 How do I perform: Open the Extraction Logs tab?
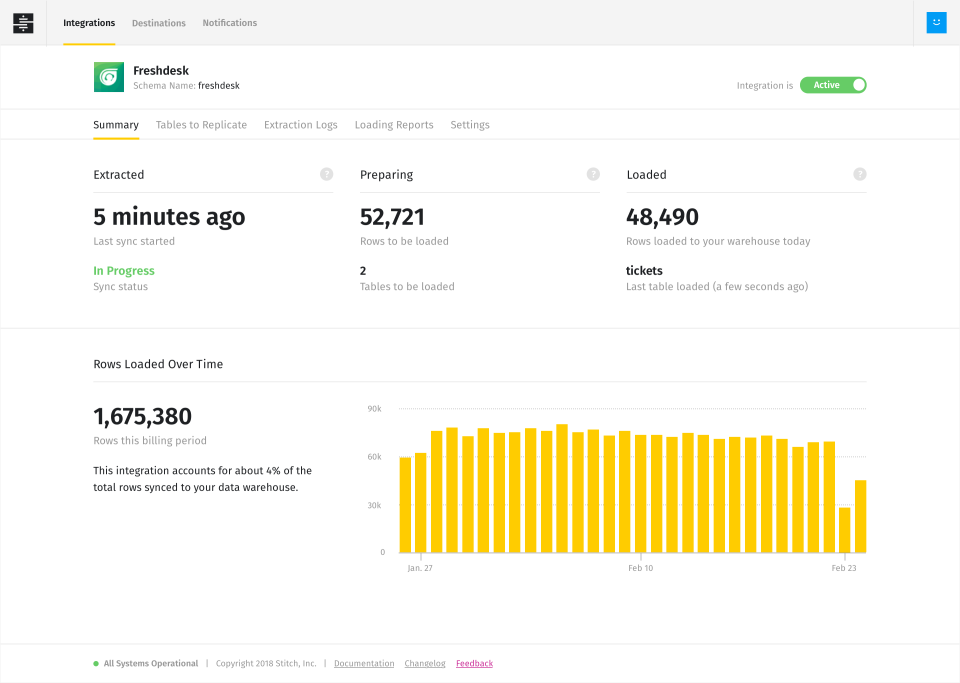(x=301, y=125)
